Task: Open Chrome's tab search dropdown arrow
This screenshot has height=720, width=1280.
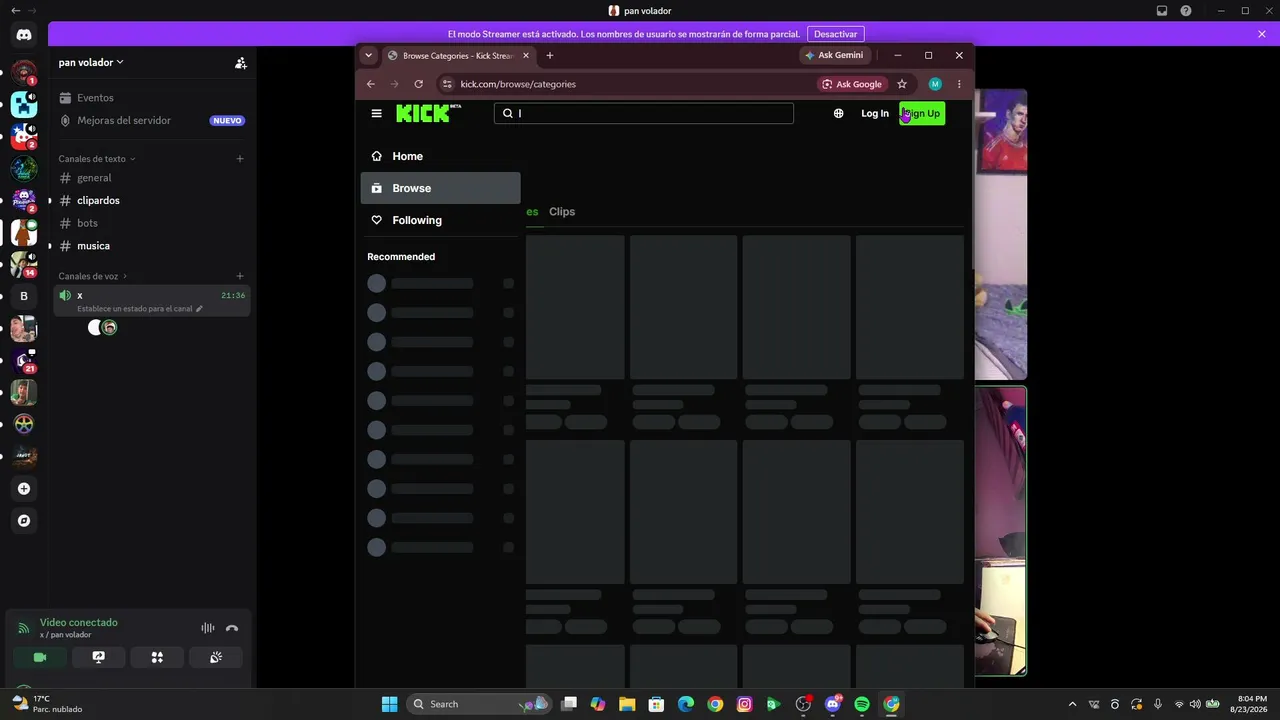Action: 369,56
